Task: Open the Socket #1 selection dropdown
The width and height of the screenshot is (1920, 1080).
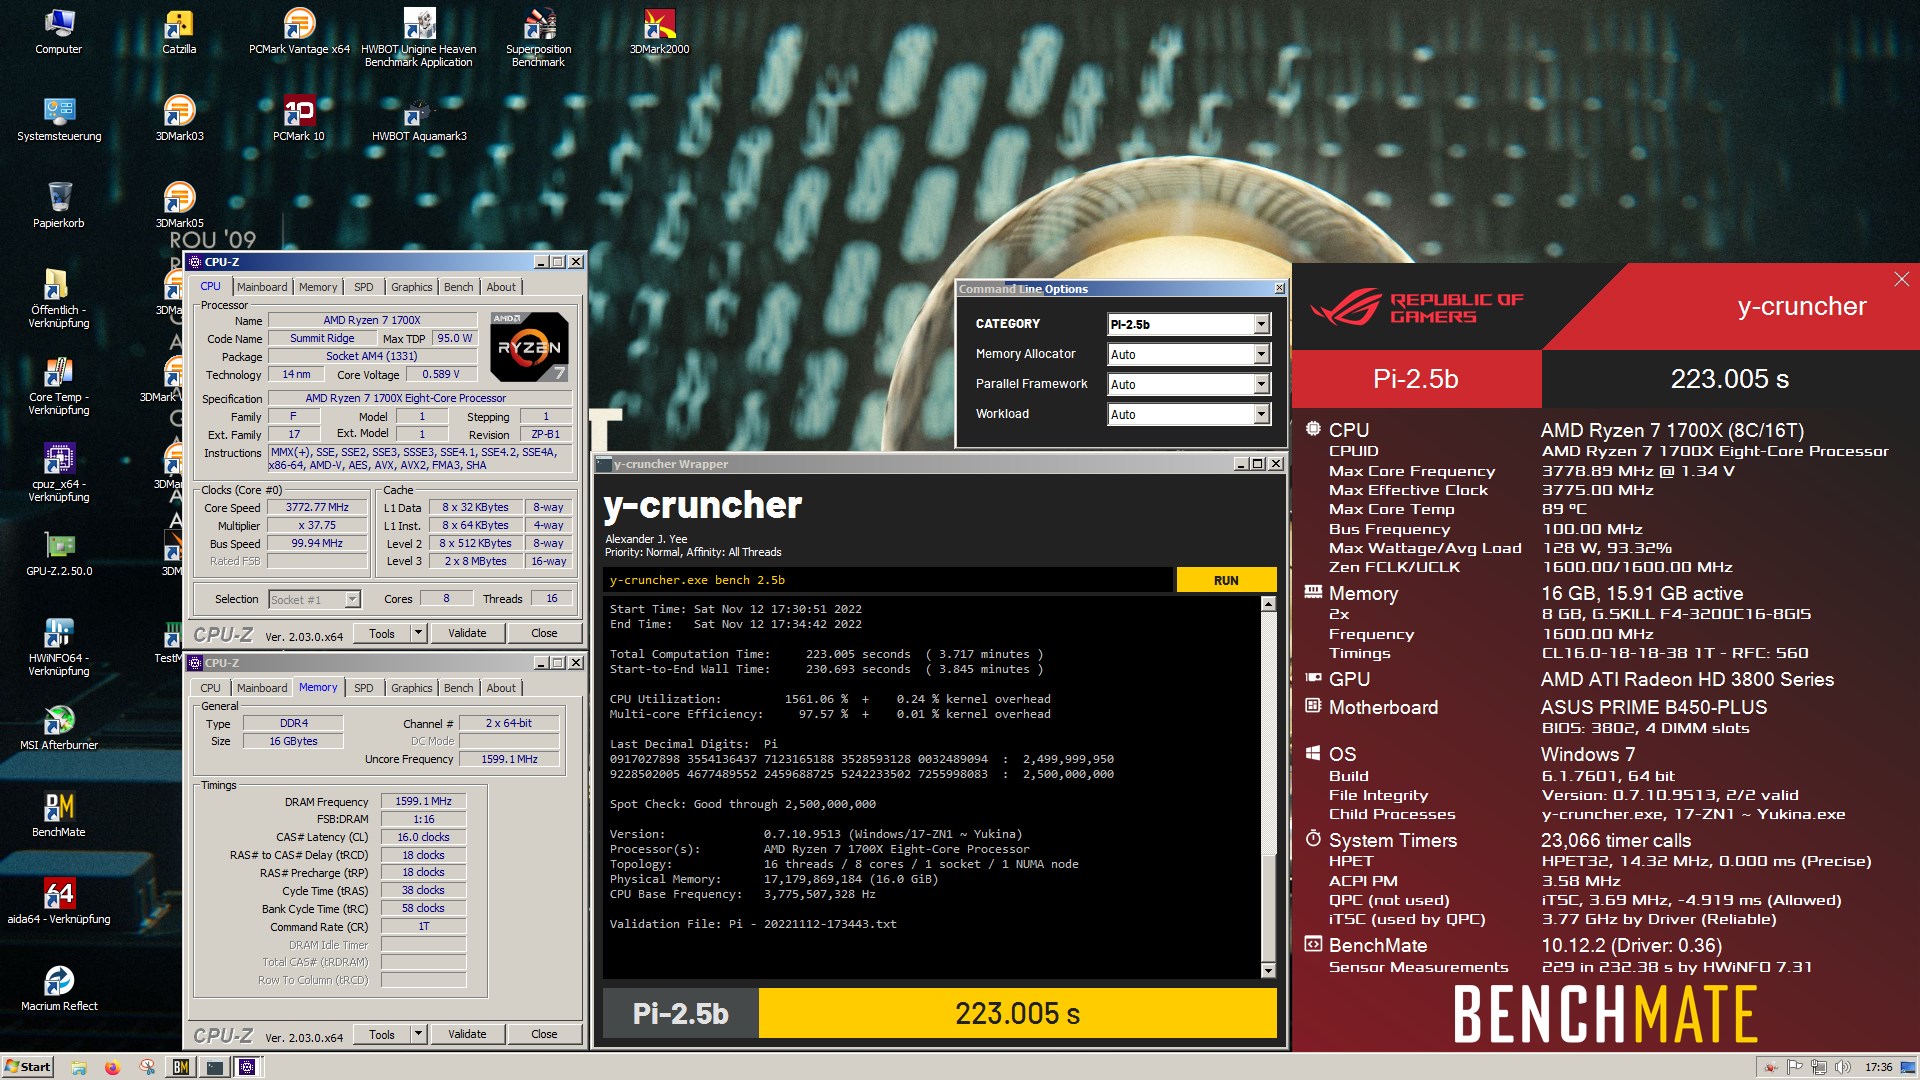Action: [314, 599]
